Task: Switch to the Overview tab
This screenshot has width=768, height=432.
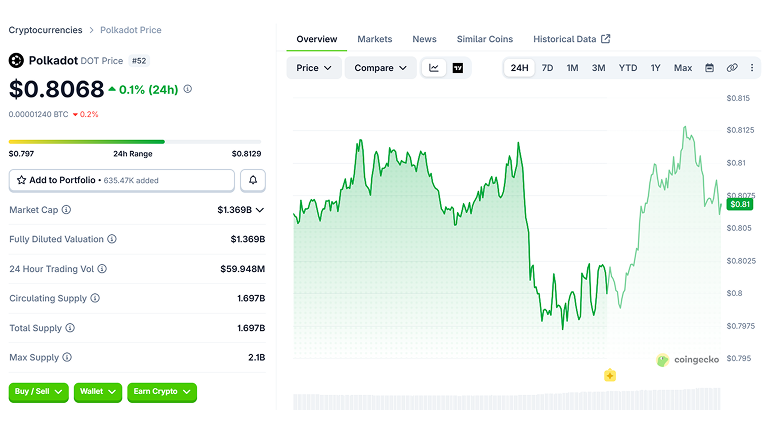Action: 316,39
